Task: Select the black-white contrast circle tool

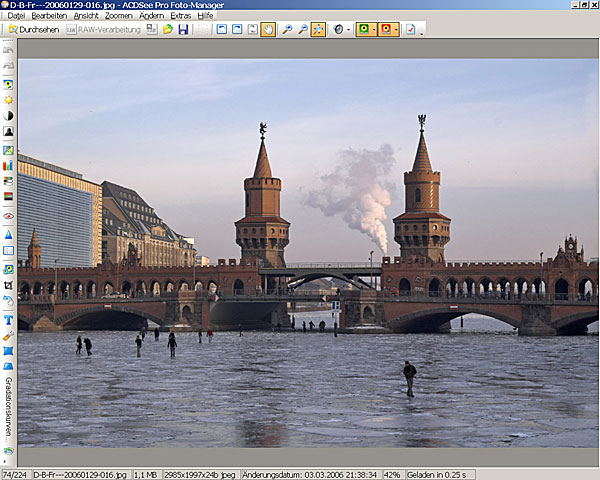Action: (8, 116)
